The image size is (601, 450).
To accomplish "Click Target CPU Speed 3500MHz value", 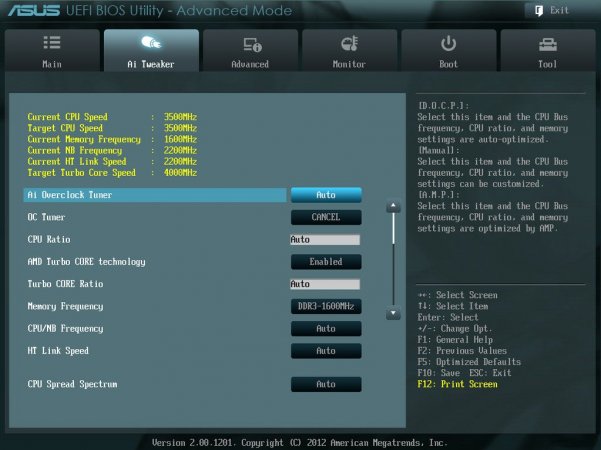I will pos(180,128).
